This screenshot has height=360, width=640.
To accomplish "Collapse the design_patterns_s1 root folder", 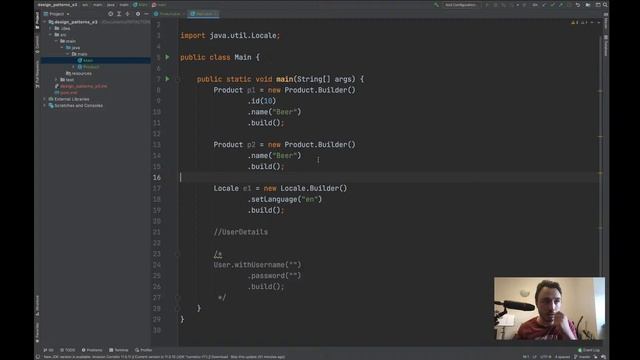I will 44,22.
